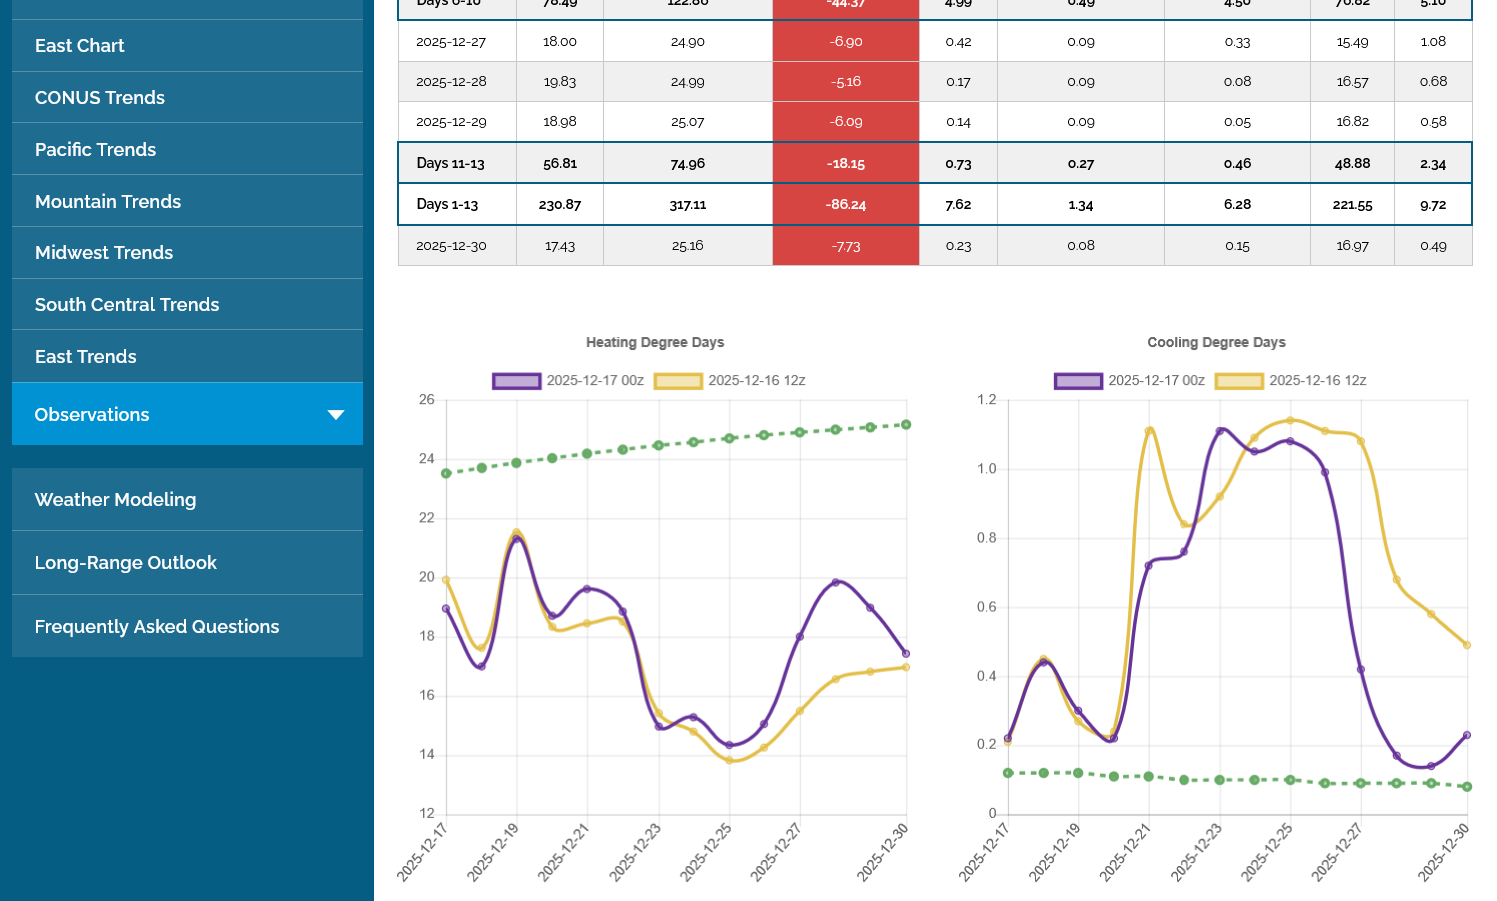Expand the Observations dropdown arrow
The height and width of the screenshot is (901, 1497).
[x=336, y=415]
